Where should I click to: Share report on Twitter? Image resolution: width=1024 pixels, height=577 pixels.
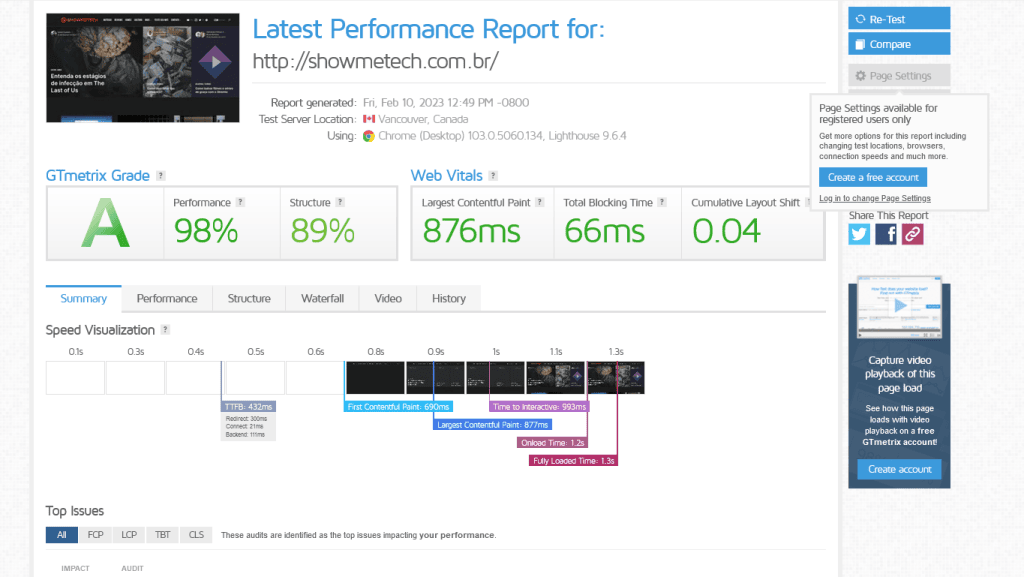859,234
